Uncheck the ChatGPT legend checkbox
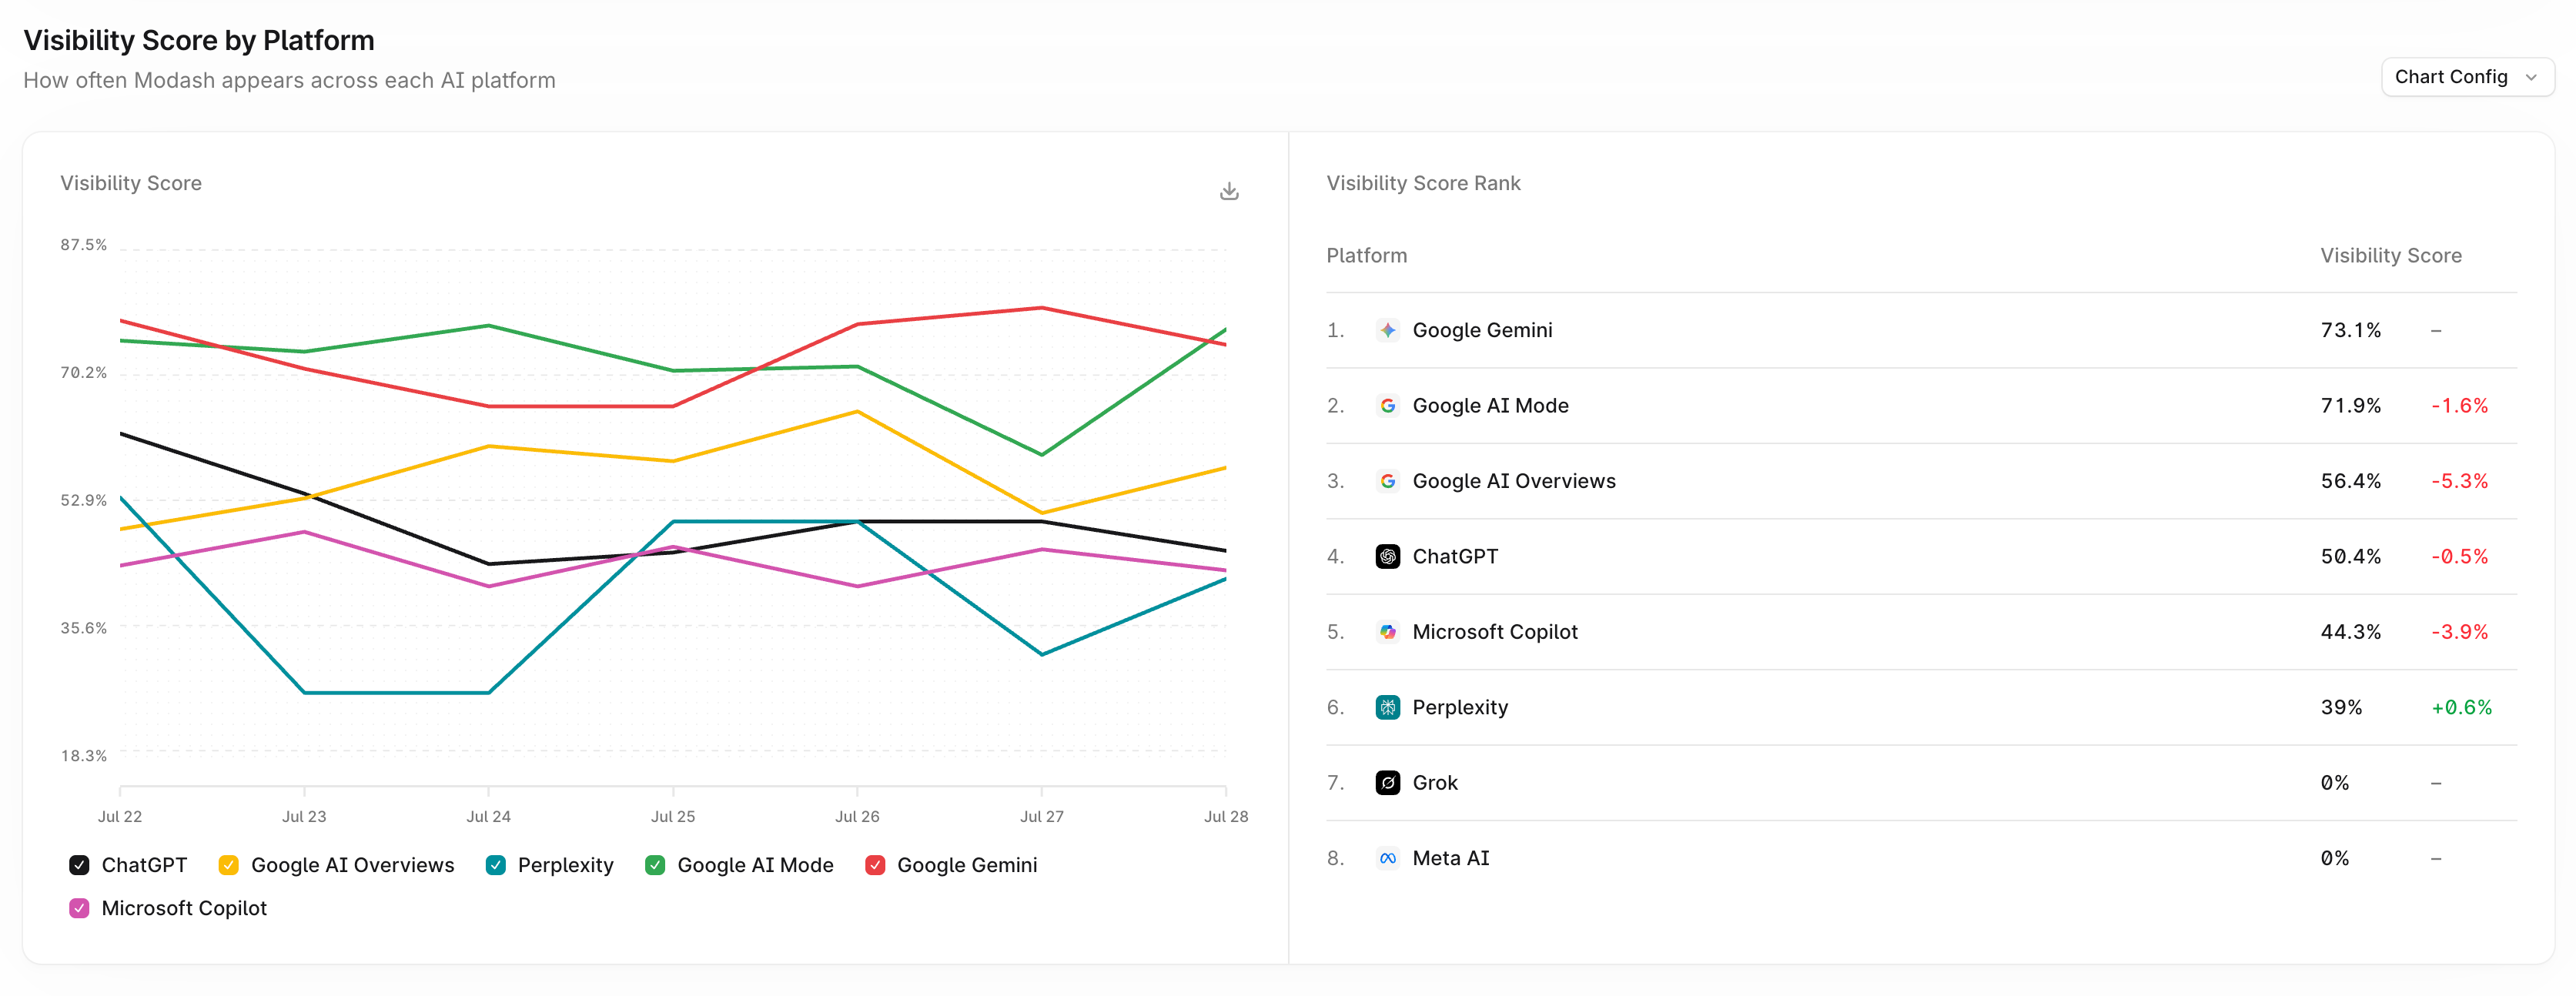Screen dimensions: 2576x996 (x=79, y=865)
